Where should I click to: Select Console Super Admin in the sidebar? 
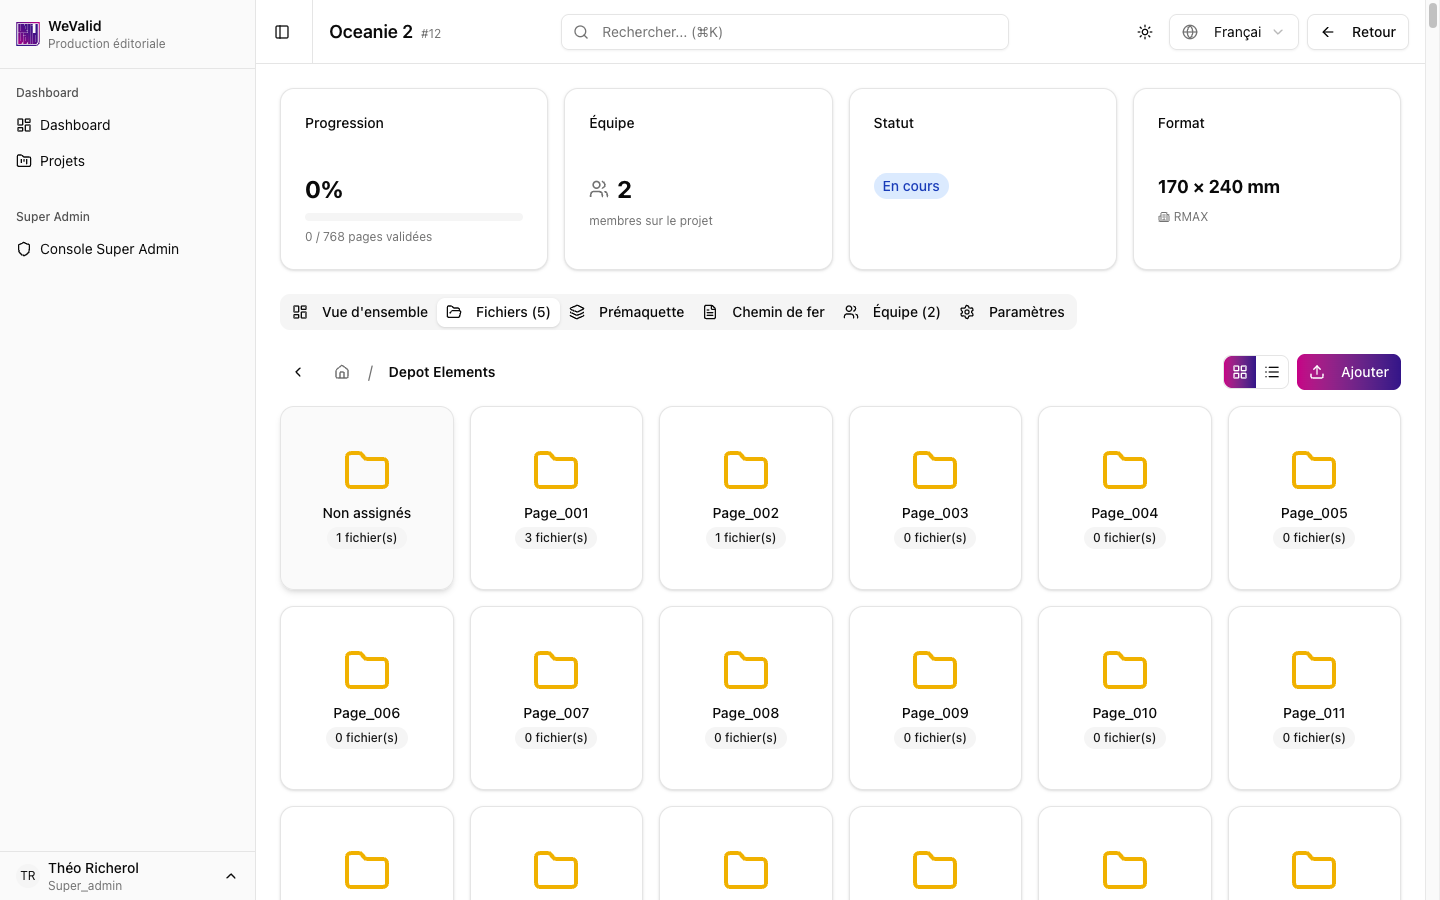click(107, 248)
